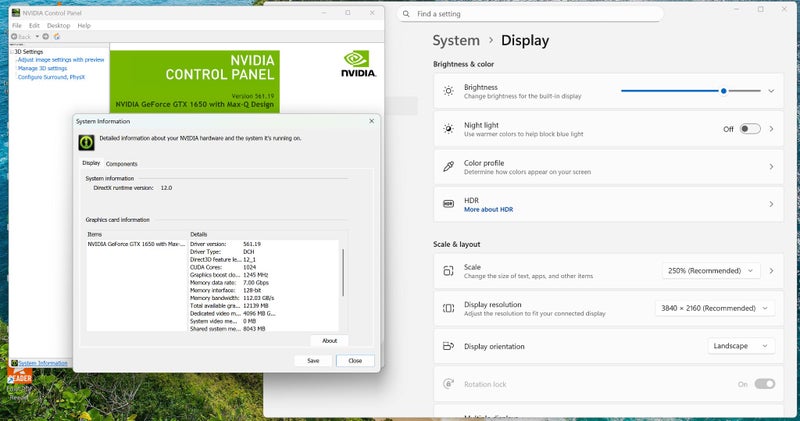This screenshot has height=421, width=800.
Task: Open Color profile page chevron
Action: click(x=771, y=167)
